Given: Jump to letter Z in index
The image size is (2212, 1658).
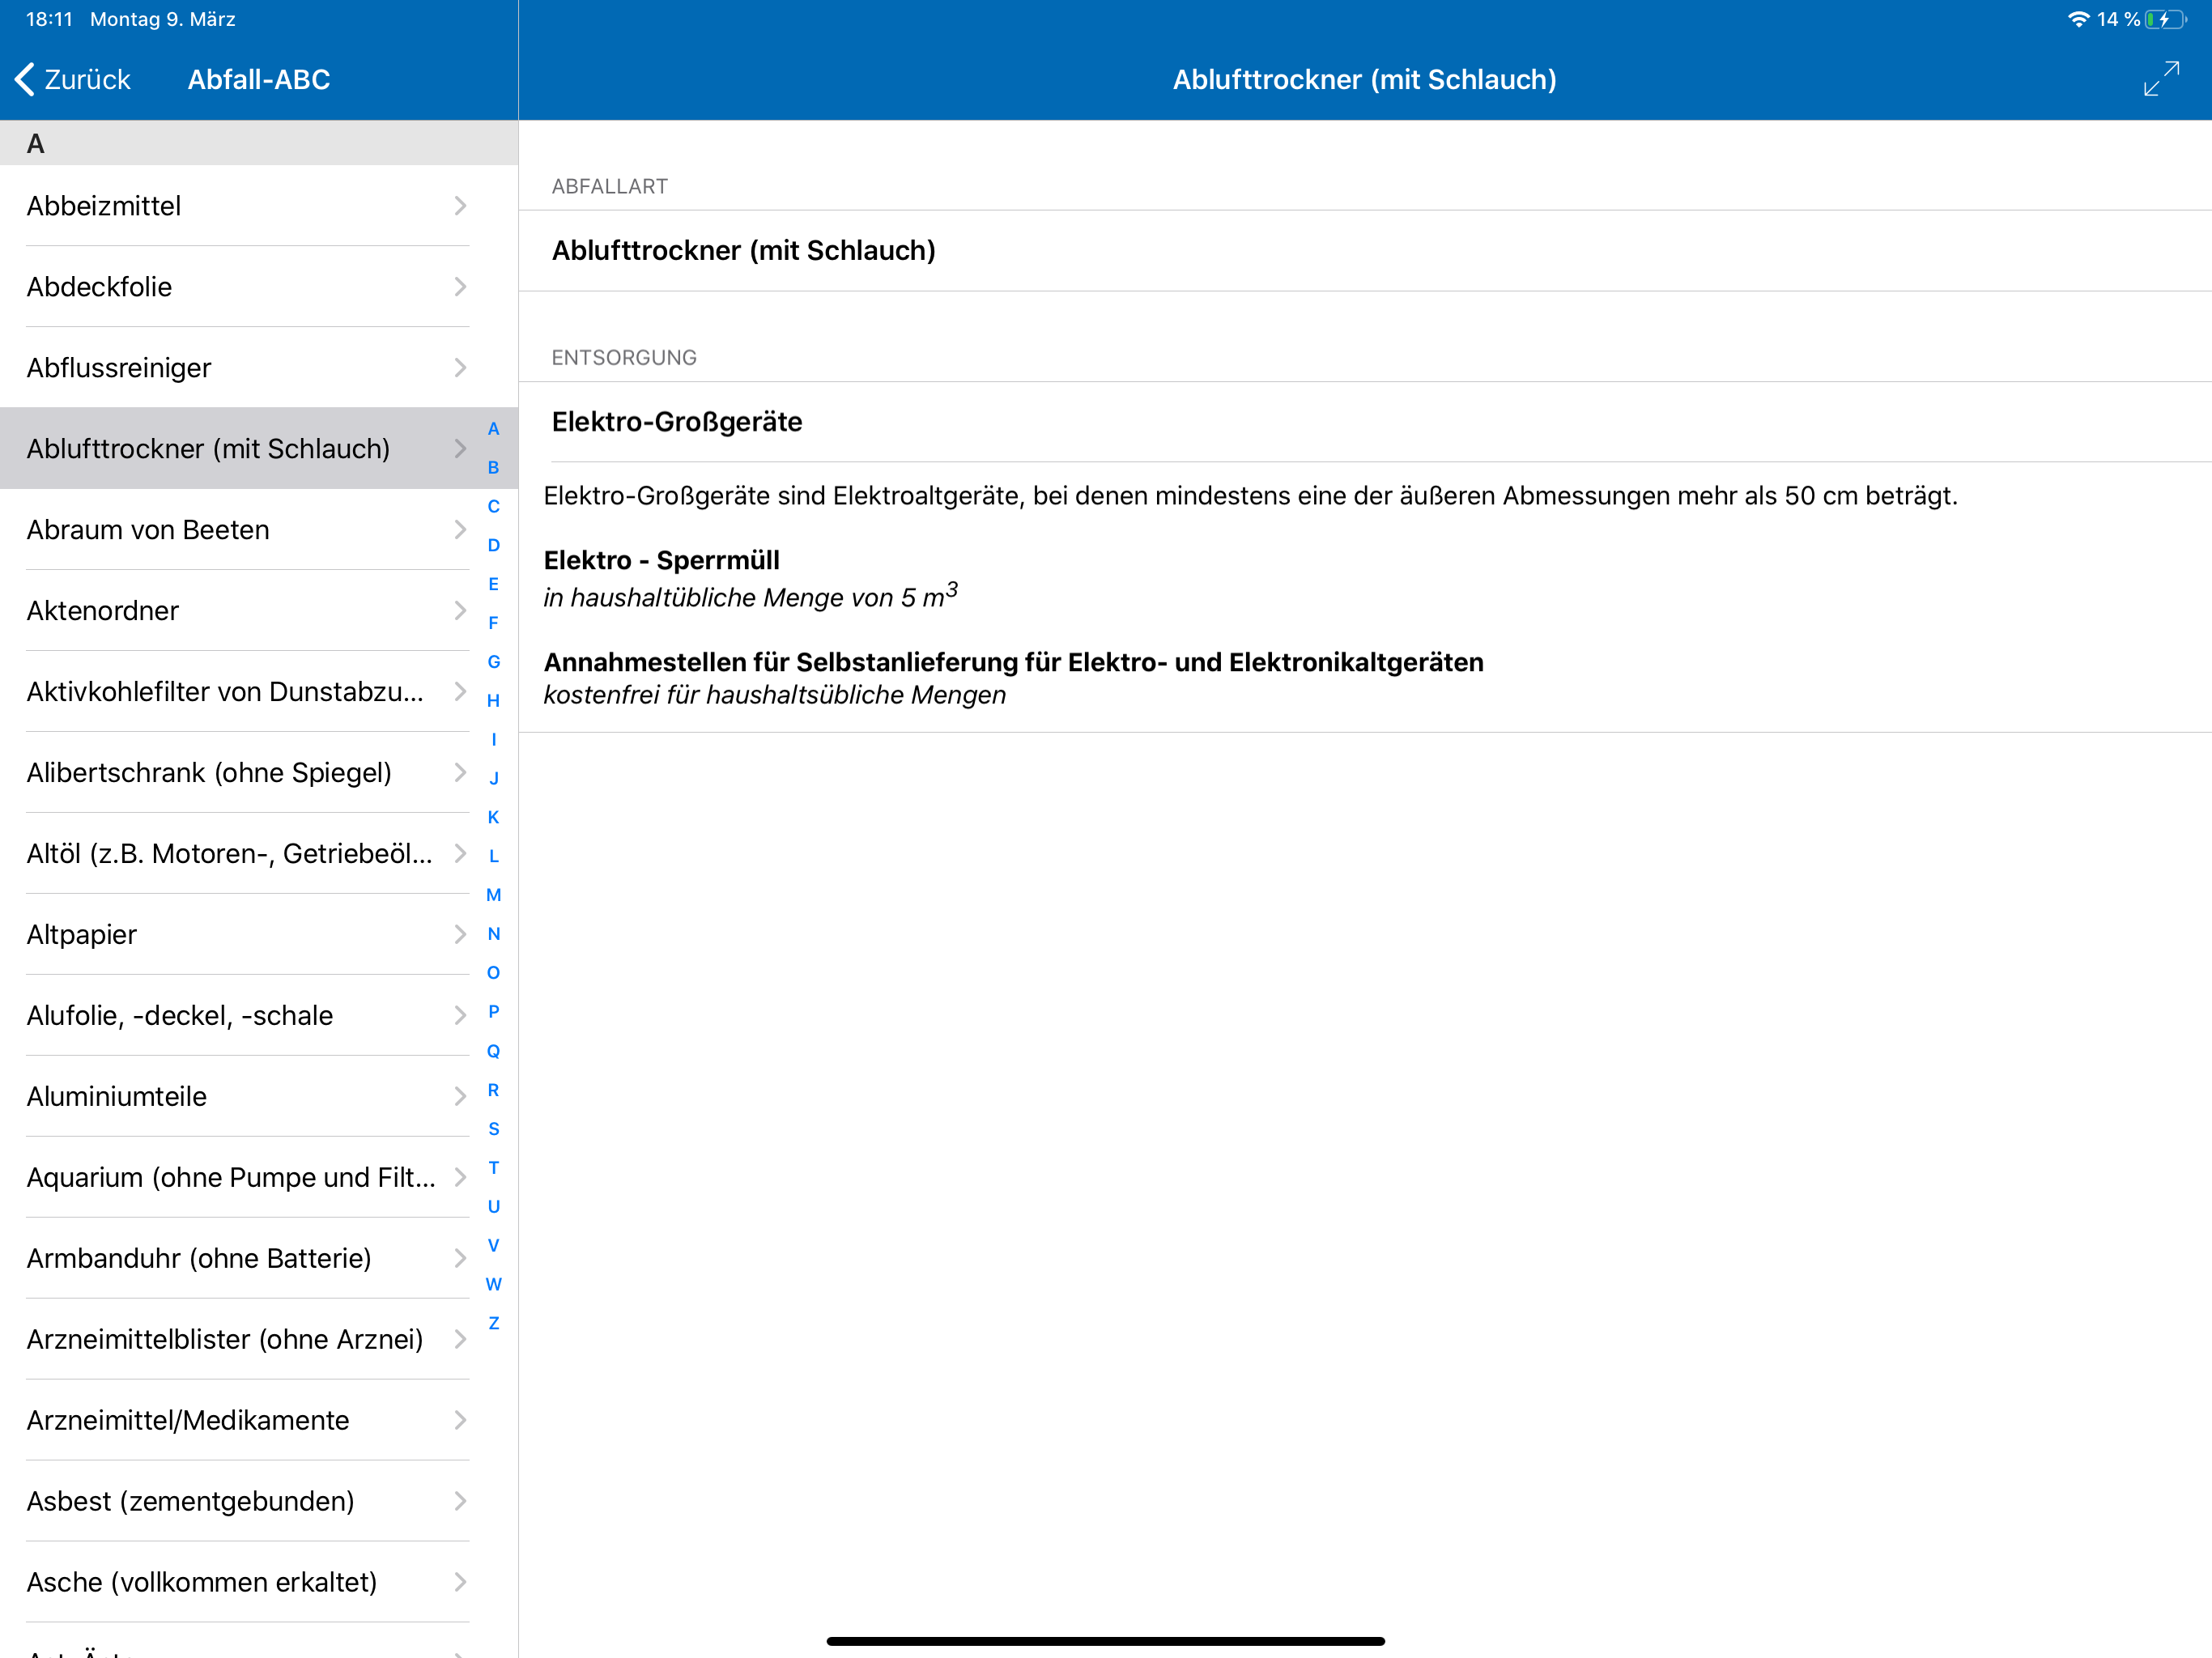Looking at the screenshot, I should click(493, 1323).
